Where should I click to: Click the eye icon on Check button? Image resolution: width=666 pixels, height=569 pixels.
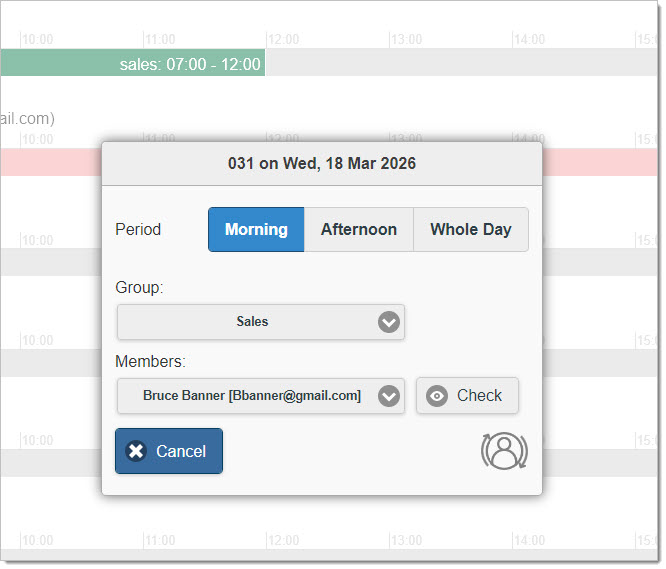click(437, 396)
